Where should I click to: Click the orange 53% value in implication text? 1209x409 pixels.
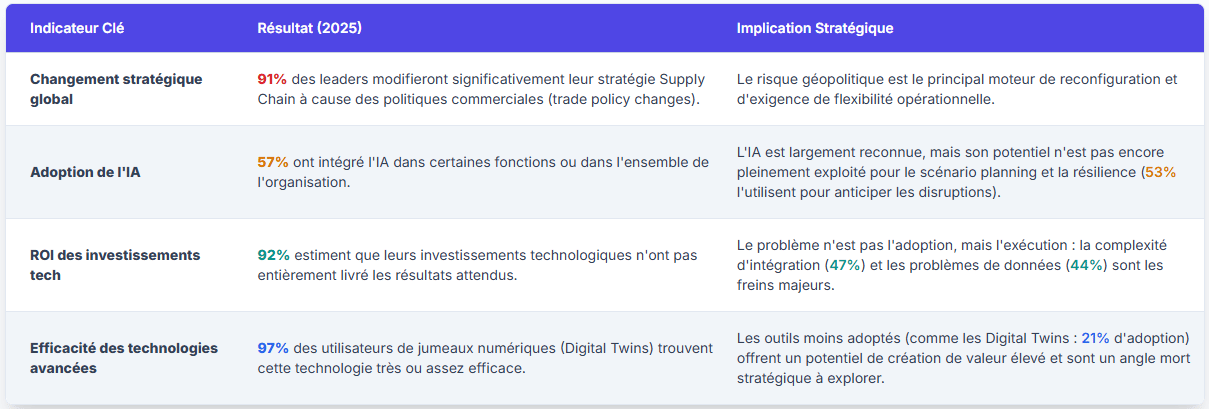[x=1160, y=172]
